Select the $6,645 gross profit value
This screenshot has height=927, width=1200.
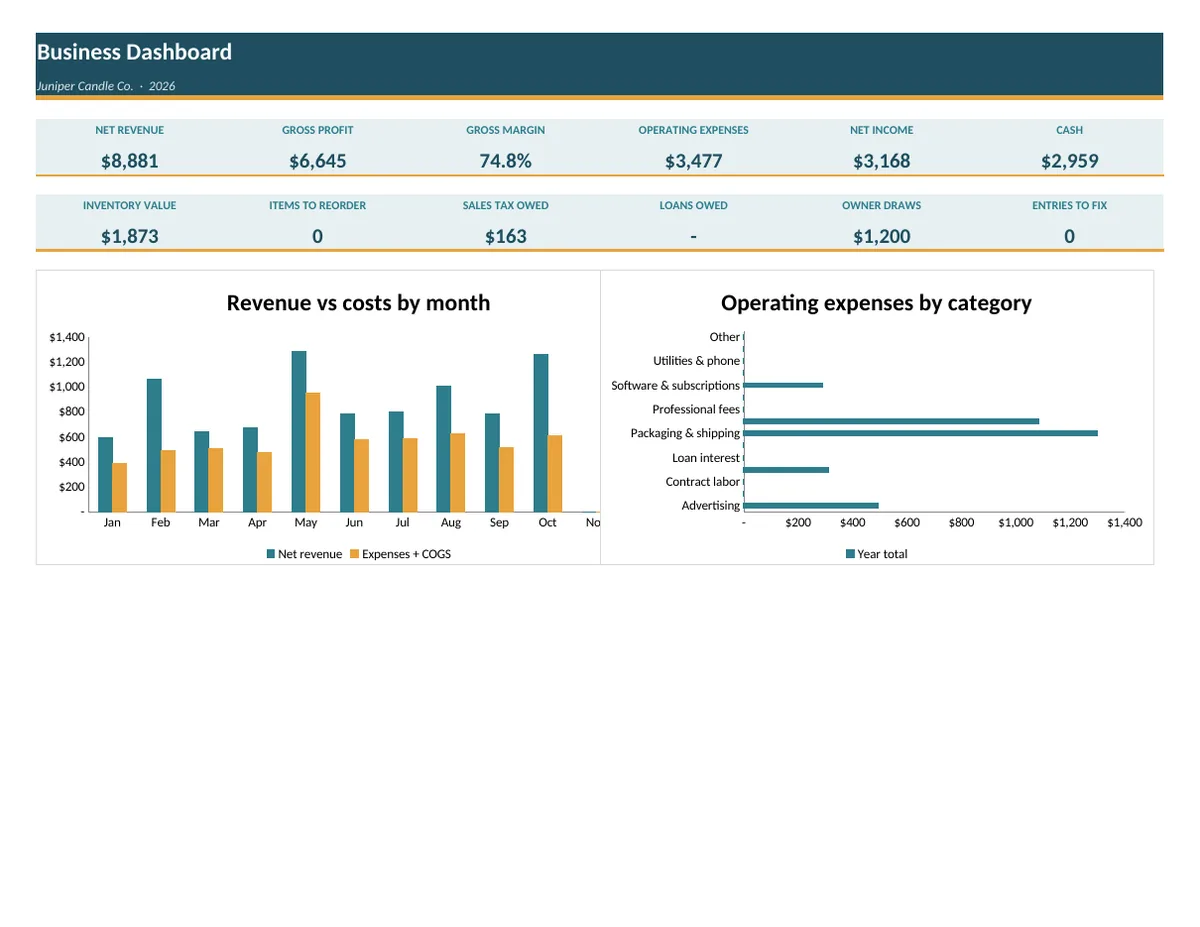pyautogui.click(x=318, y=161)
